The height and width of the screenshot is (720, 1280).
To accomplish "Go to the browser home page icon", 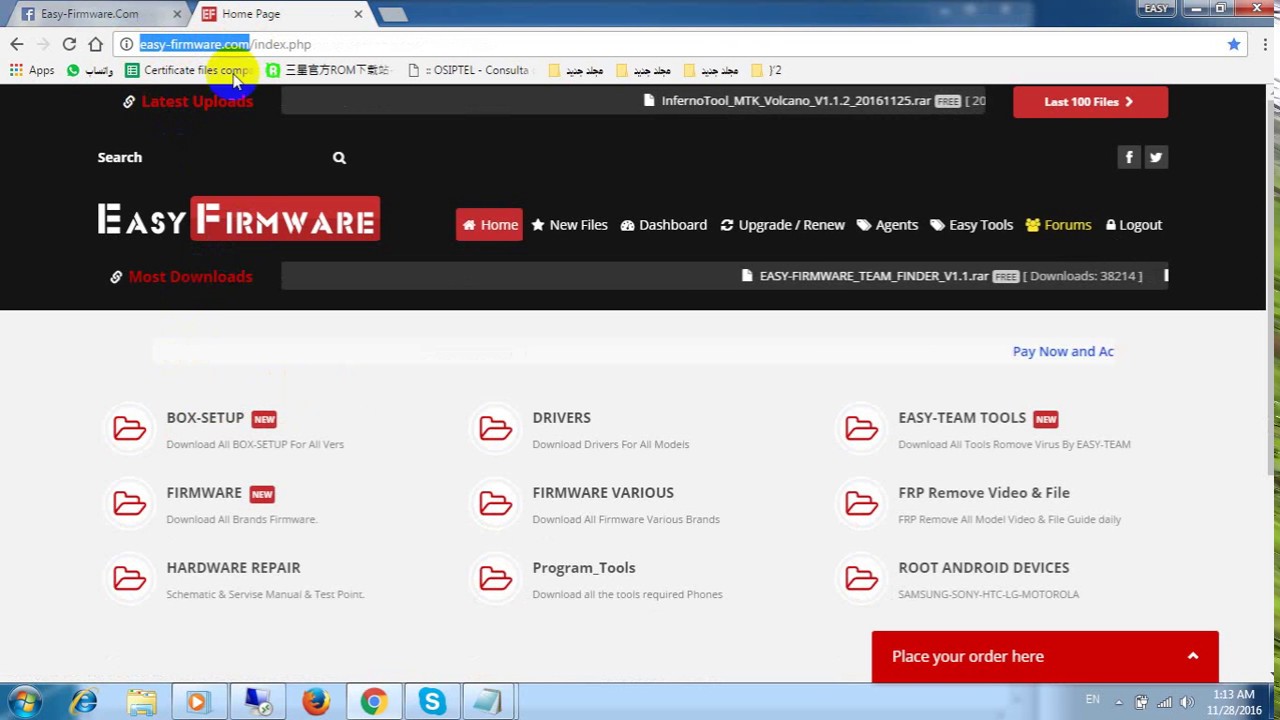I will click(x=95, y=44).
